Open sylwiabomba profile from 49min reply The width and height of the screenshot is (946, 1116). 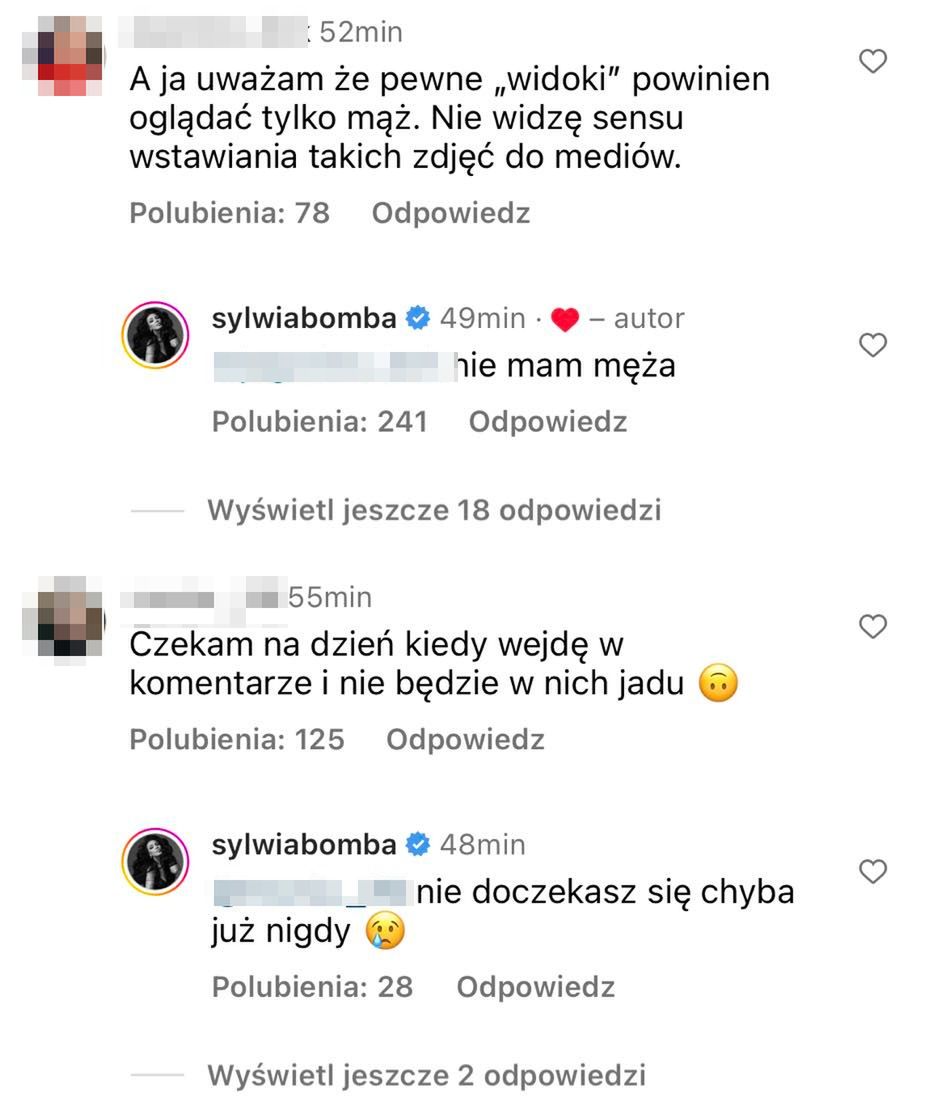pyautogui.click(x=304, y=318)
